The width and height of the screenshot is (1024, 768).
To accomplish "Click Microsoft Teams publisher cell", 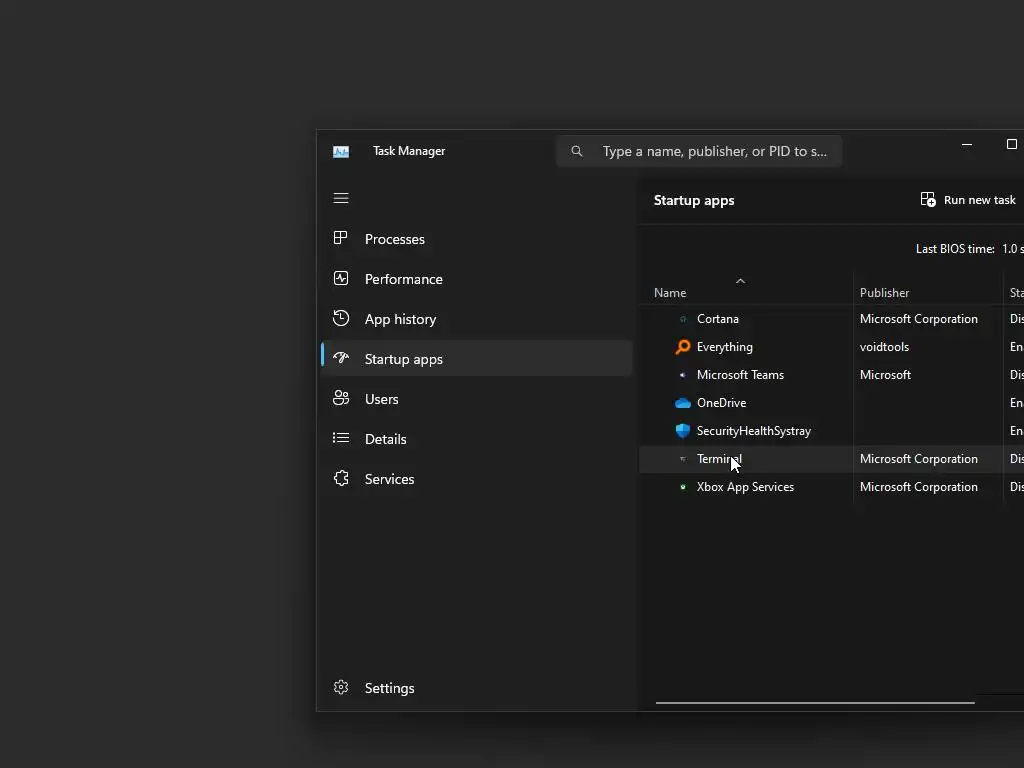I will click(x=886, y=375).
